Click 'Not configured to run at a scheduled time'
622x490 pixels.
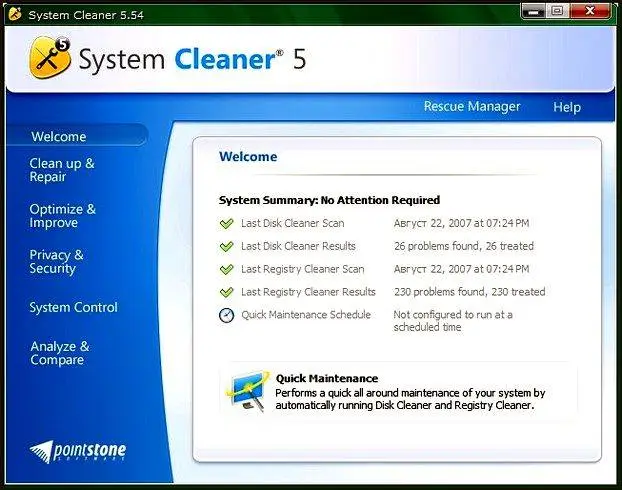click(x=453, y=321)
